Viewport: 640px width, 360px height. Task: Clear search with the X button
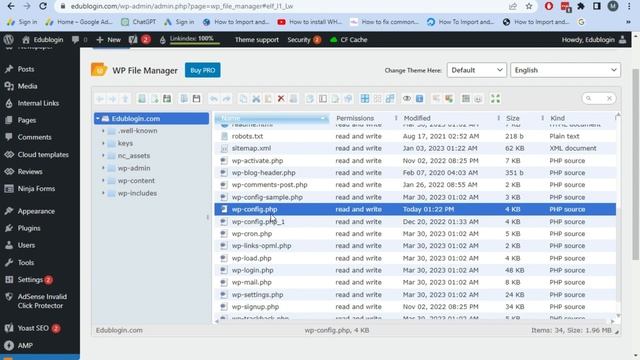[x=609, y=98]
